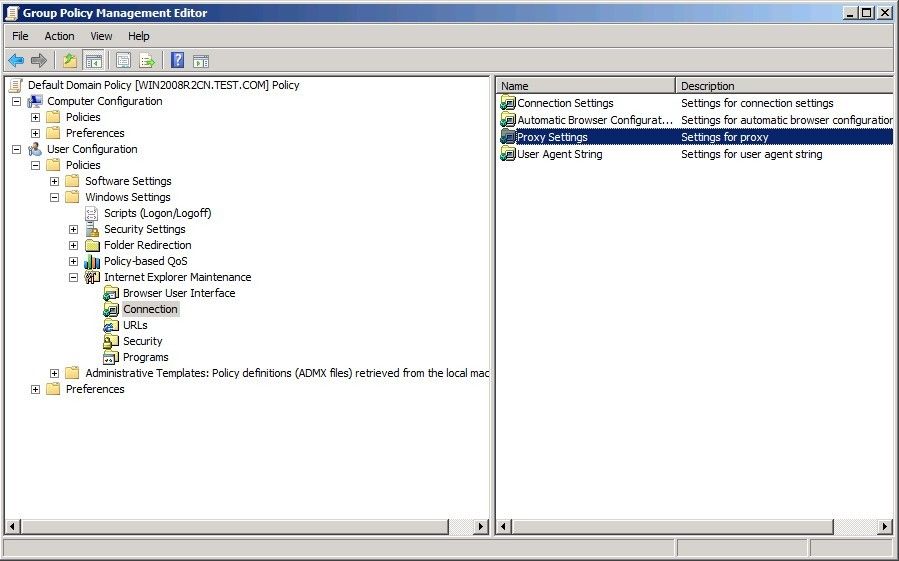Select the 'Settings for proxy' description text
The image size is (899, 561).
coord(724,137)
